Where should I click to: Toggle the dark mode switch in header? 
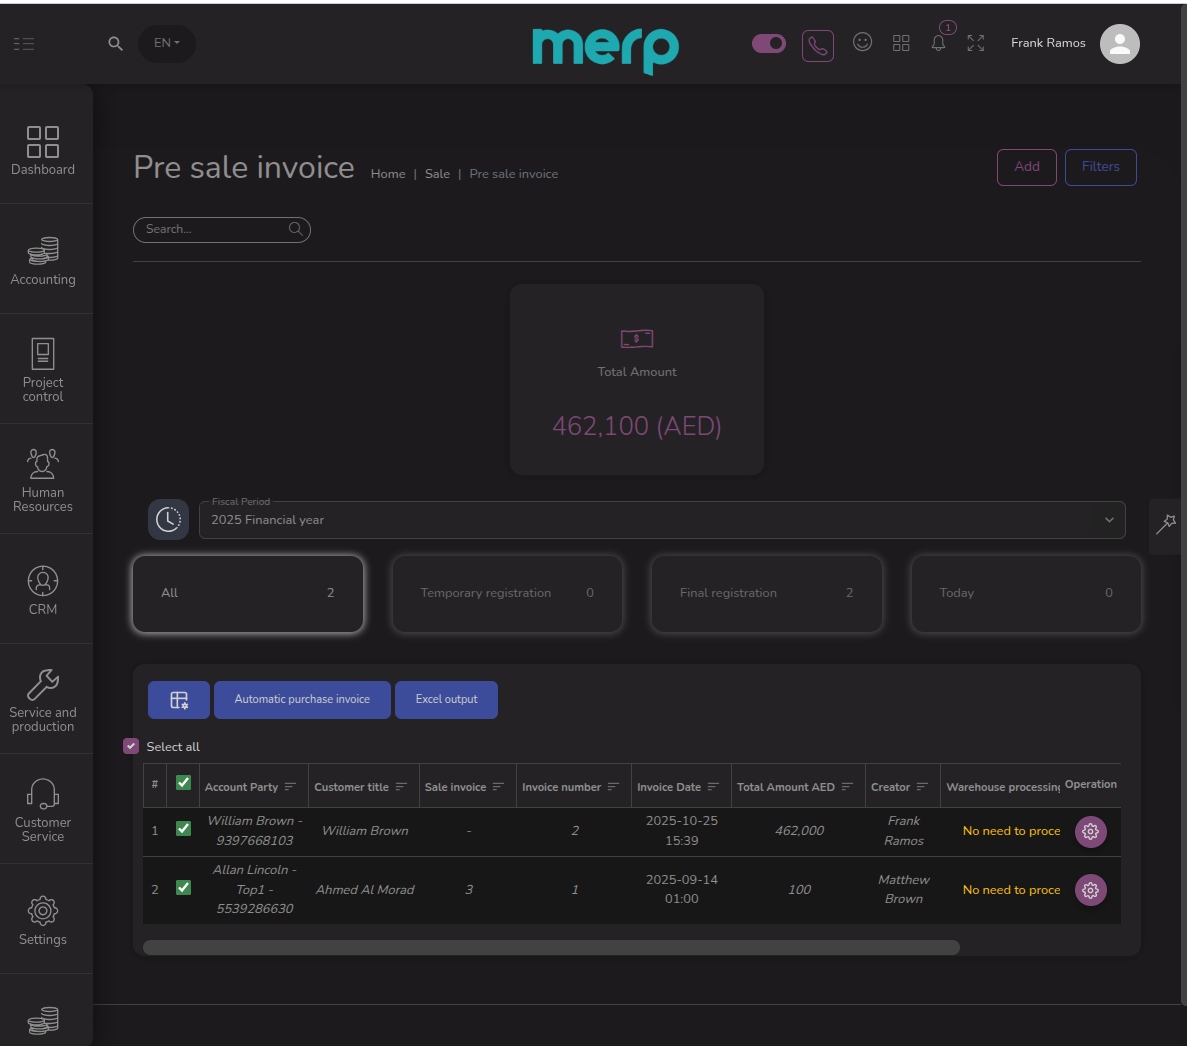769,43
